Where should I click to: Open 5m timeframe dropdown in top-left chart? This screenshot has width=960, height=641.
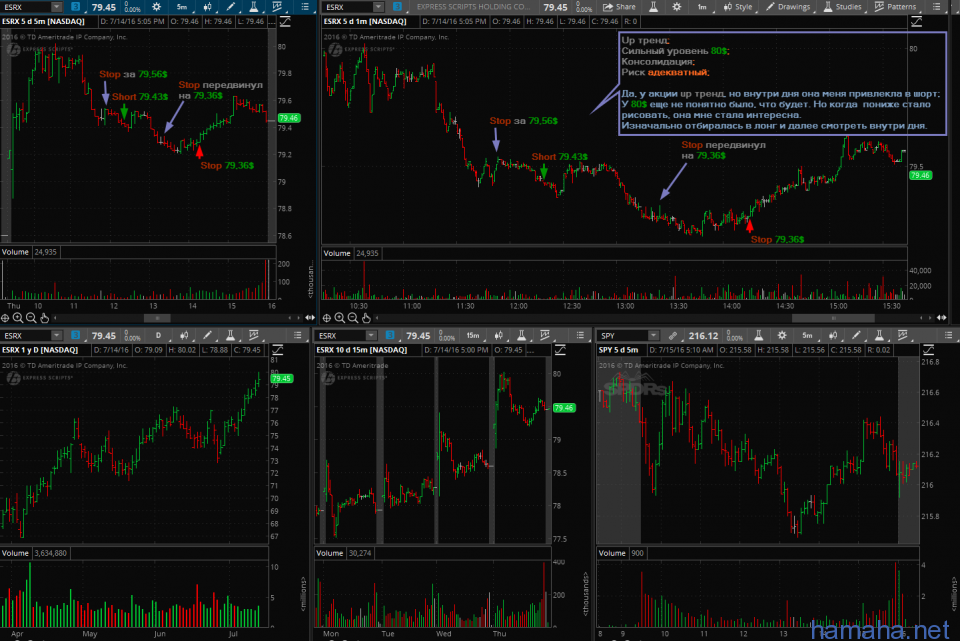tap(182, 7)
